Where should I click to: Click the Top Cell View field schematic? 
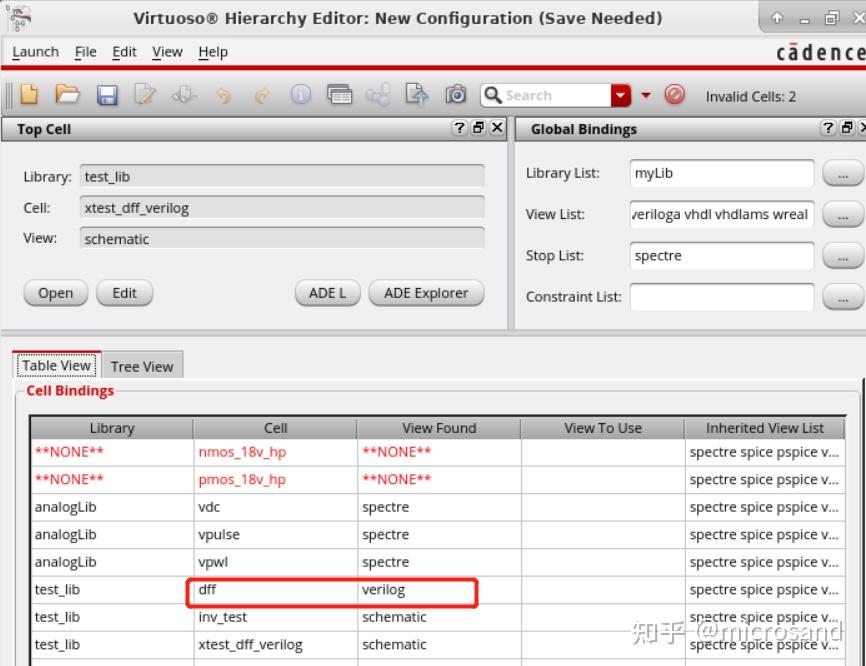[x=282, y=239]
